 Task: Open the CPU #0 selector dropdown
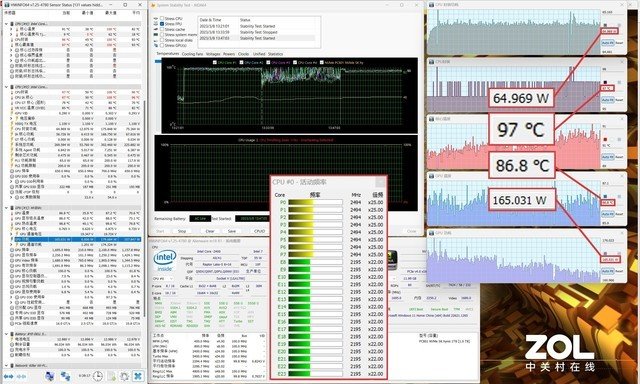point(162,279)
